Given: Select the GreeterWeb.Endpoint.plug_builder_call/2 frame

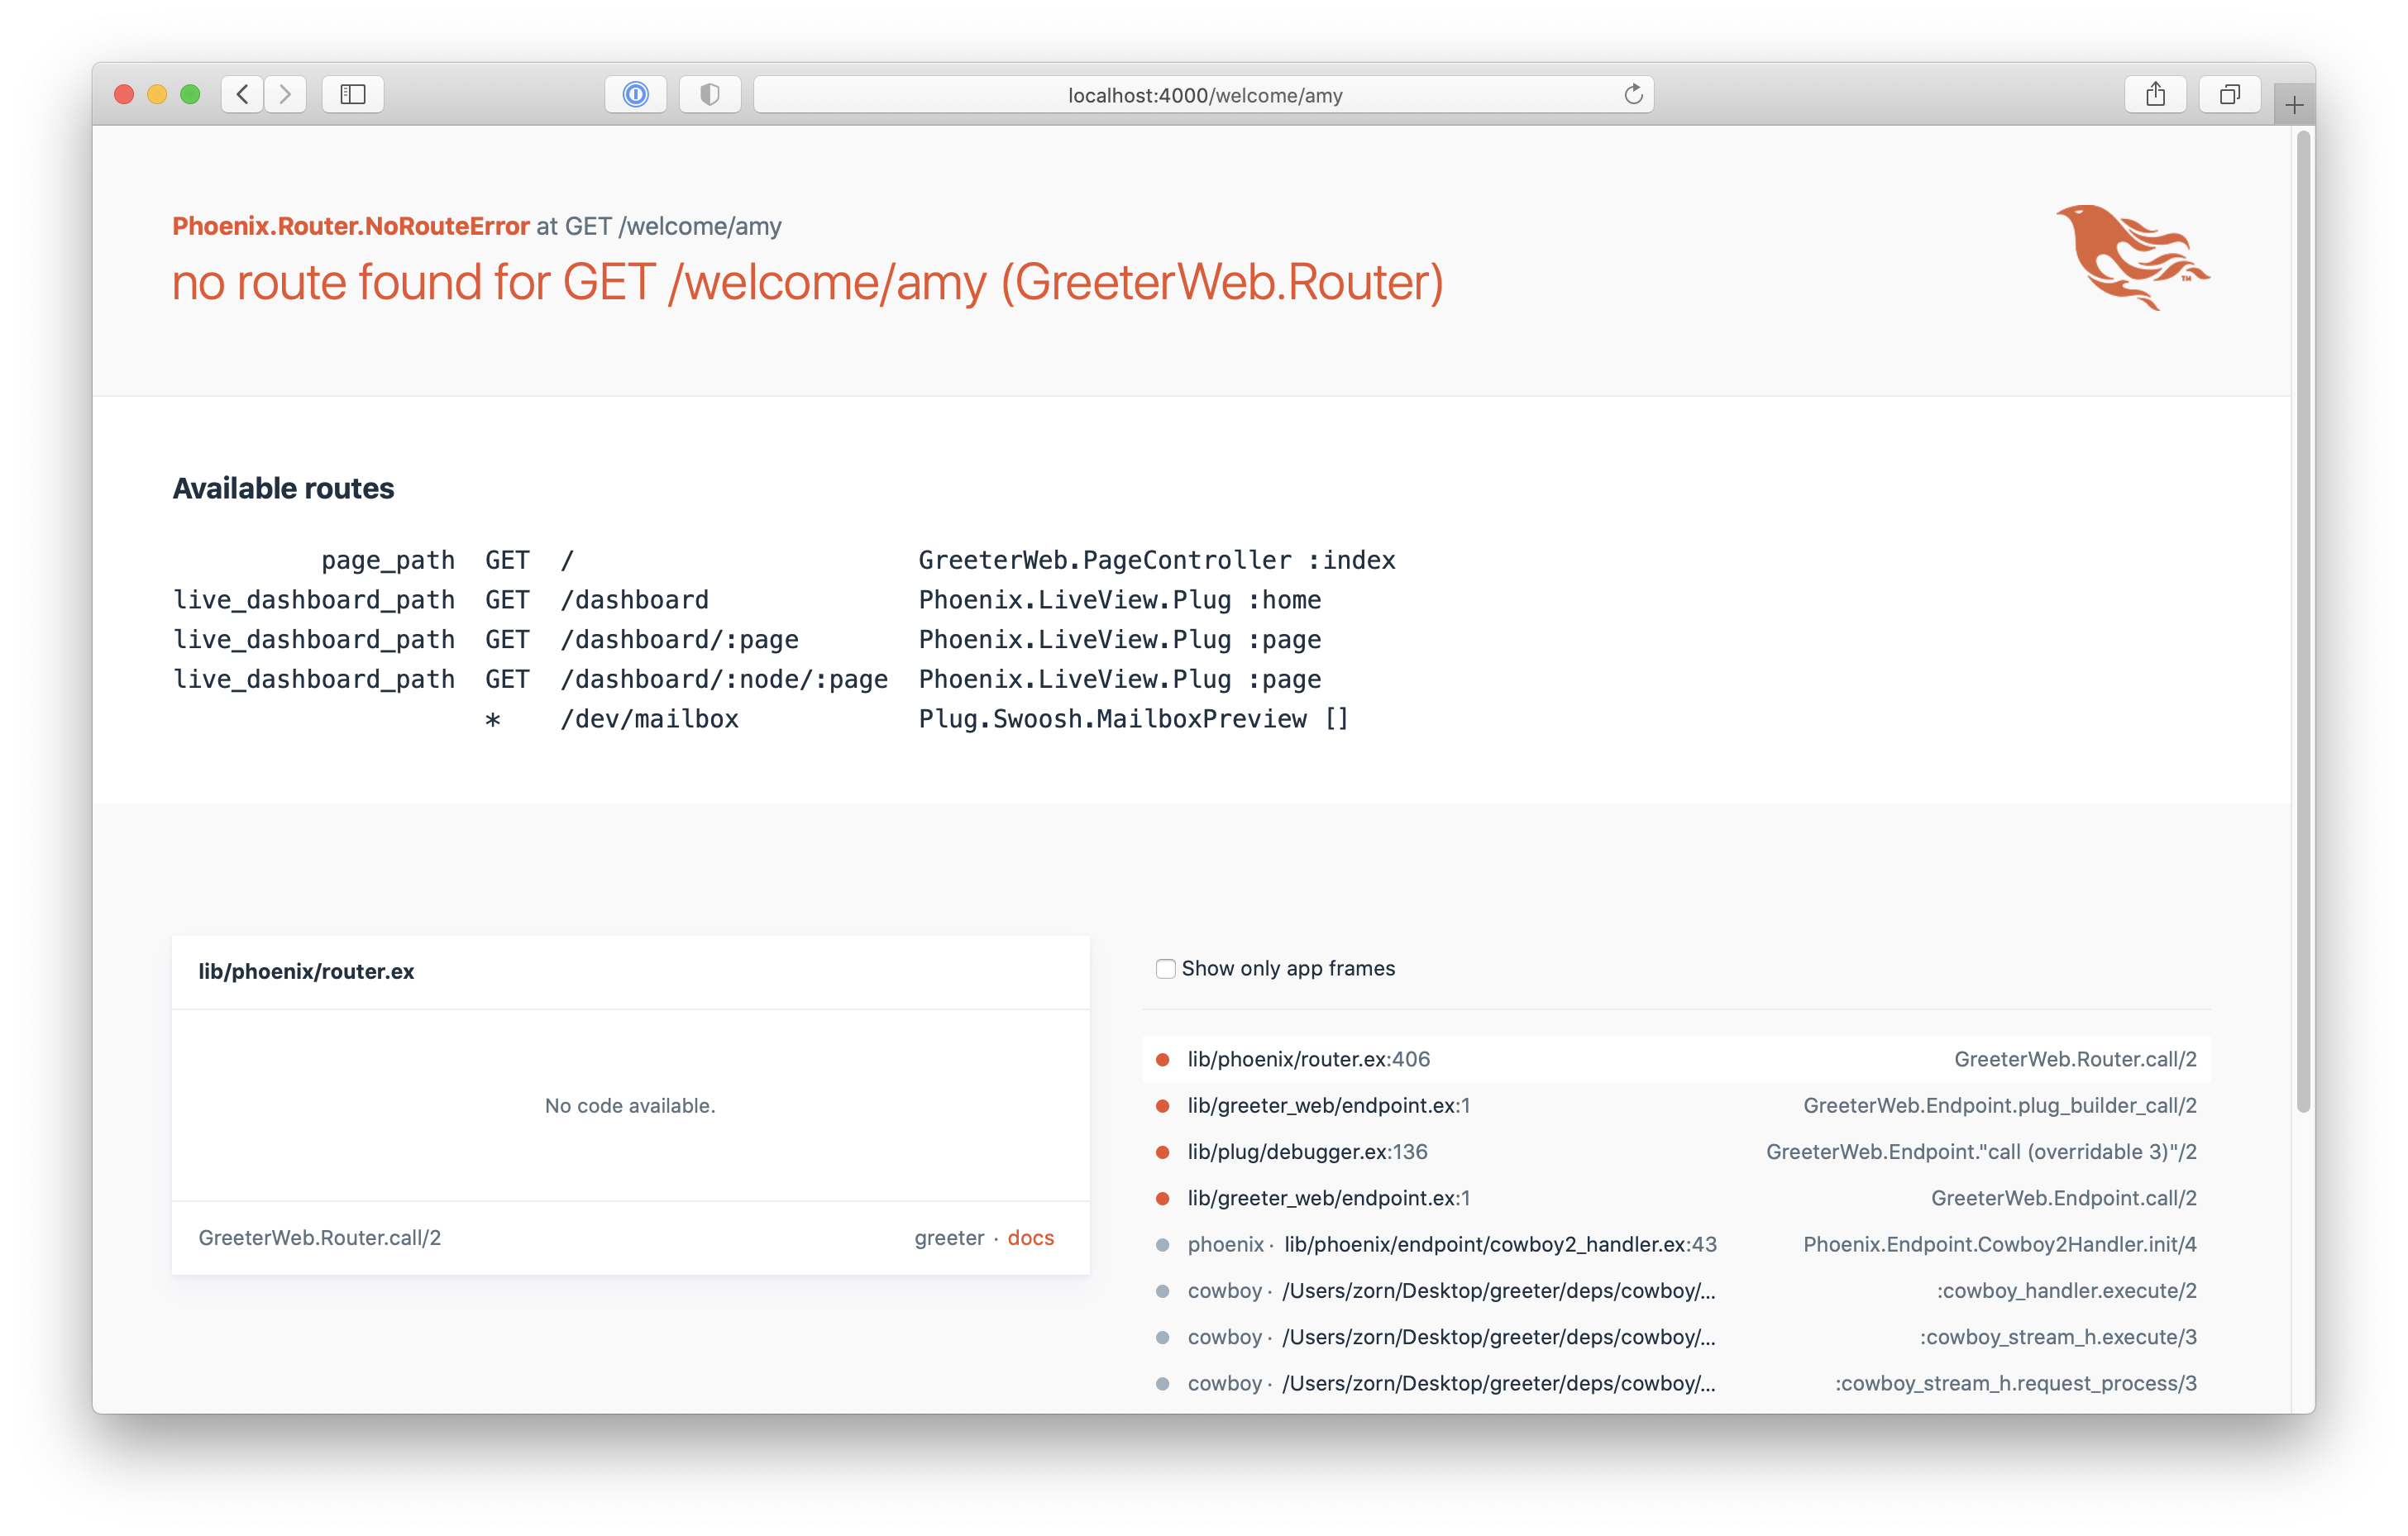Looking at the screenshot, I should coord(1999,1106).
